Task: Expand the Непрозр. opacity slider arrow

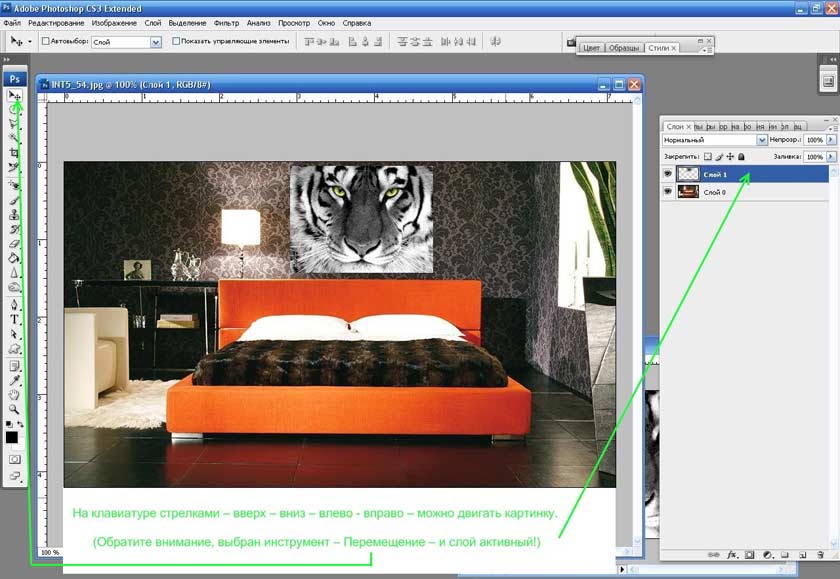Action: coord(831,141)
